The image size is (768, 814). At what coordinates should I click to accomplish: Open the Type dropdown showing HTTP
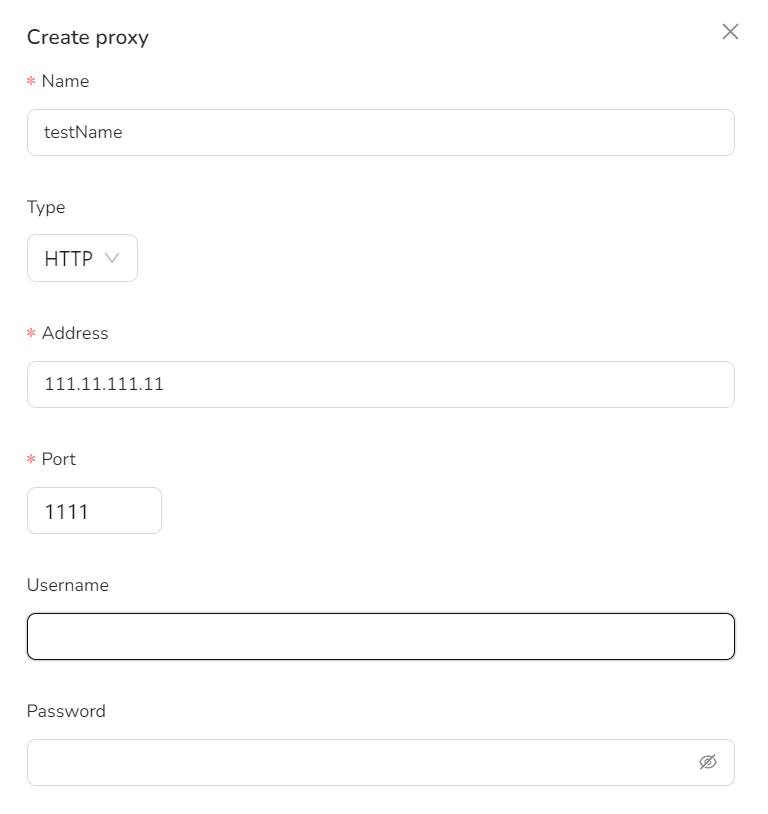(x=82, y=258)
